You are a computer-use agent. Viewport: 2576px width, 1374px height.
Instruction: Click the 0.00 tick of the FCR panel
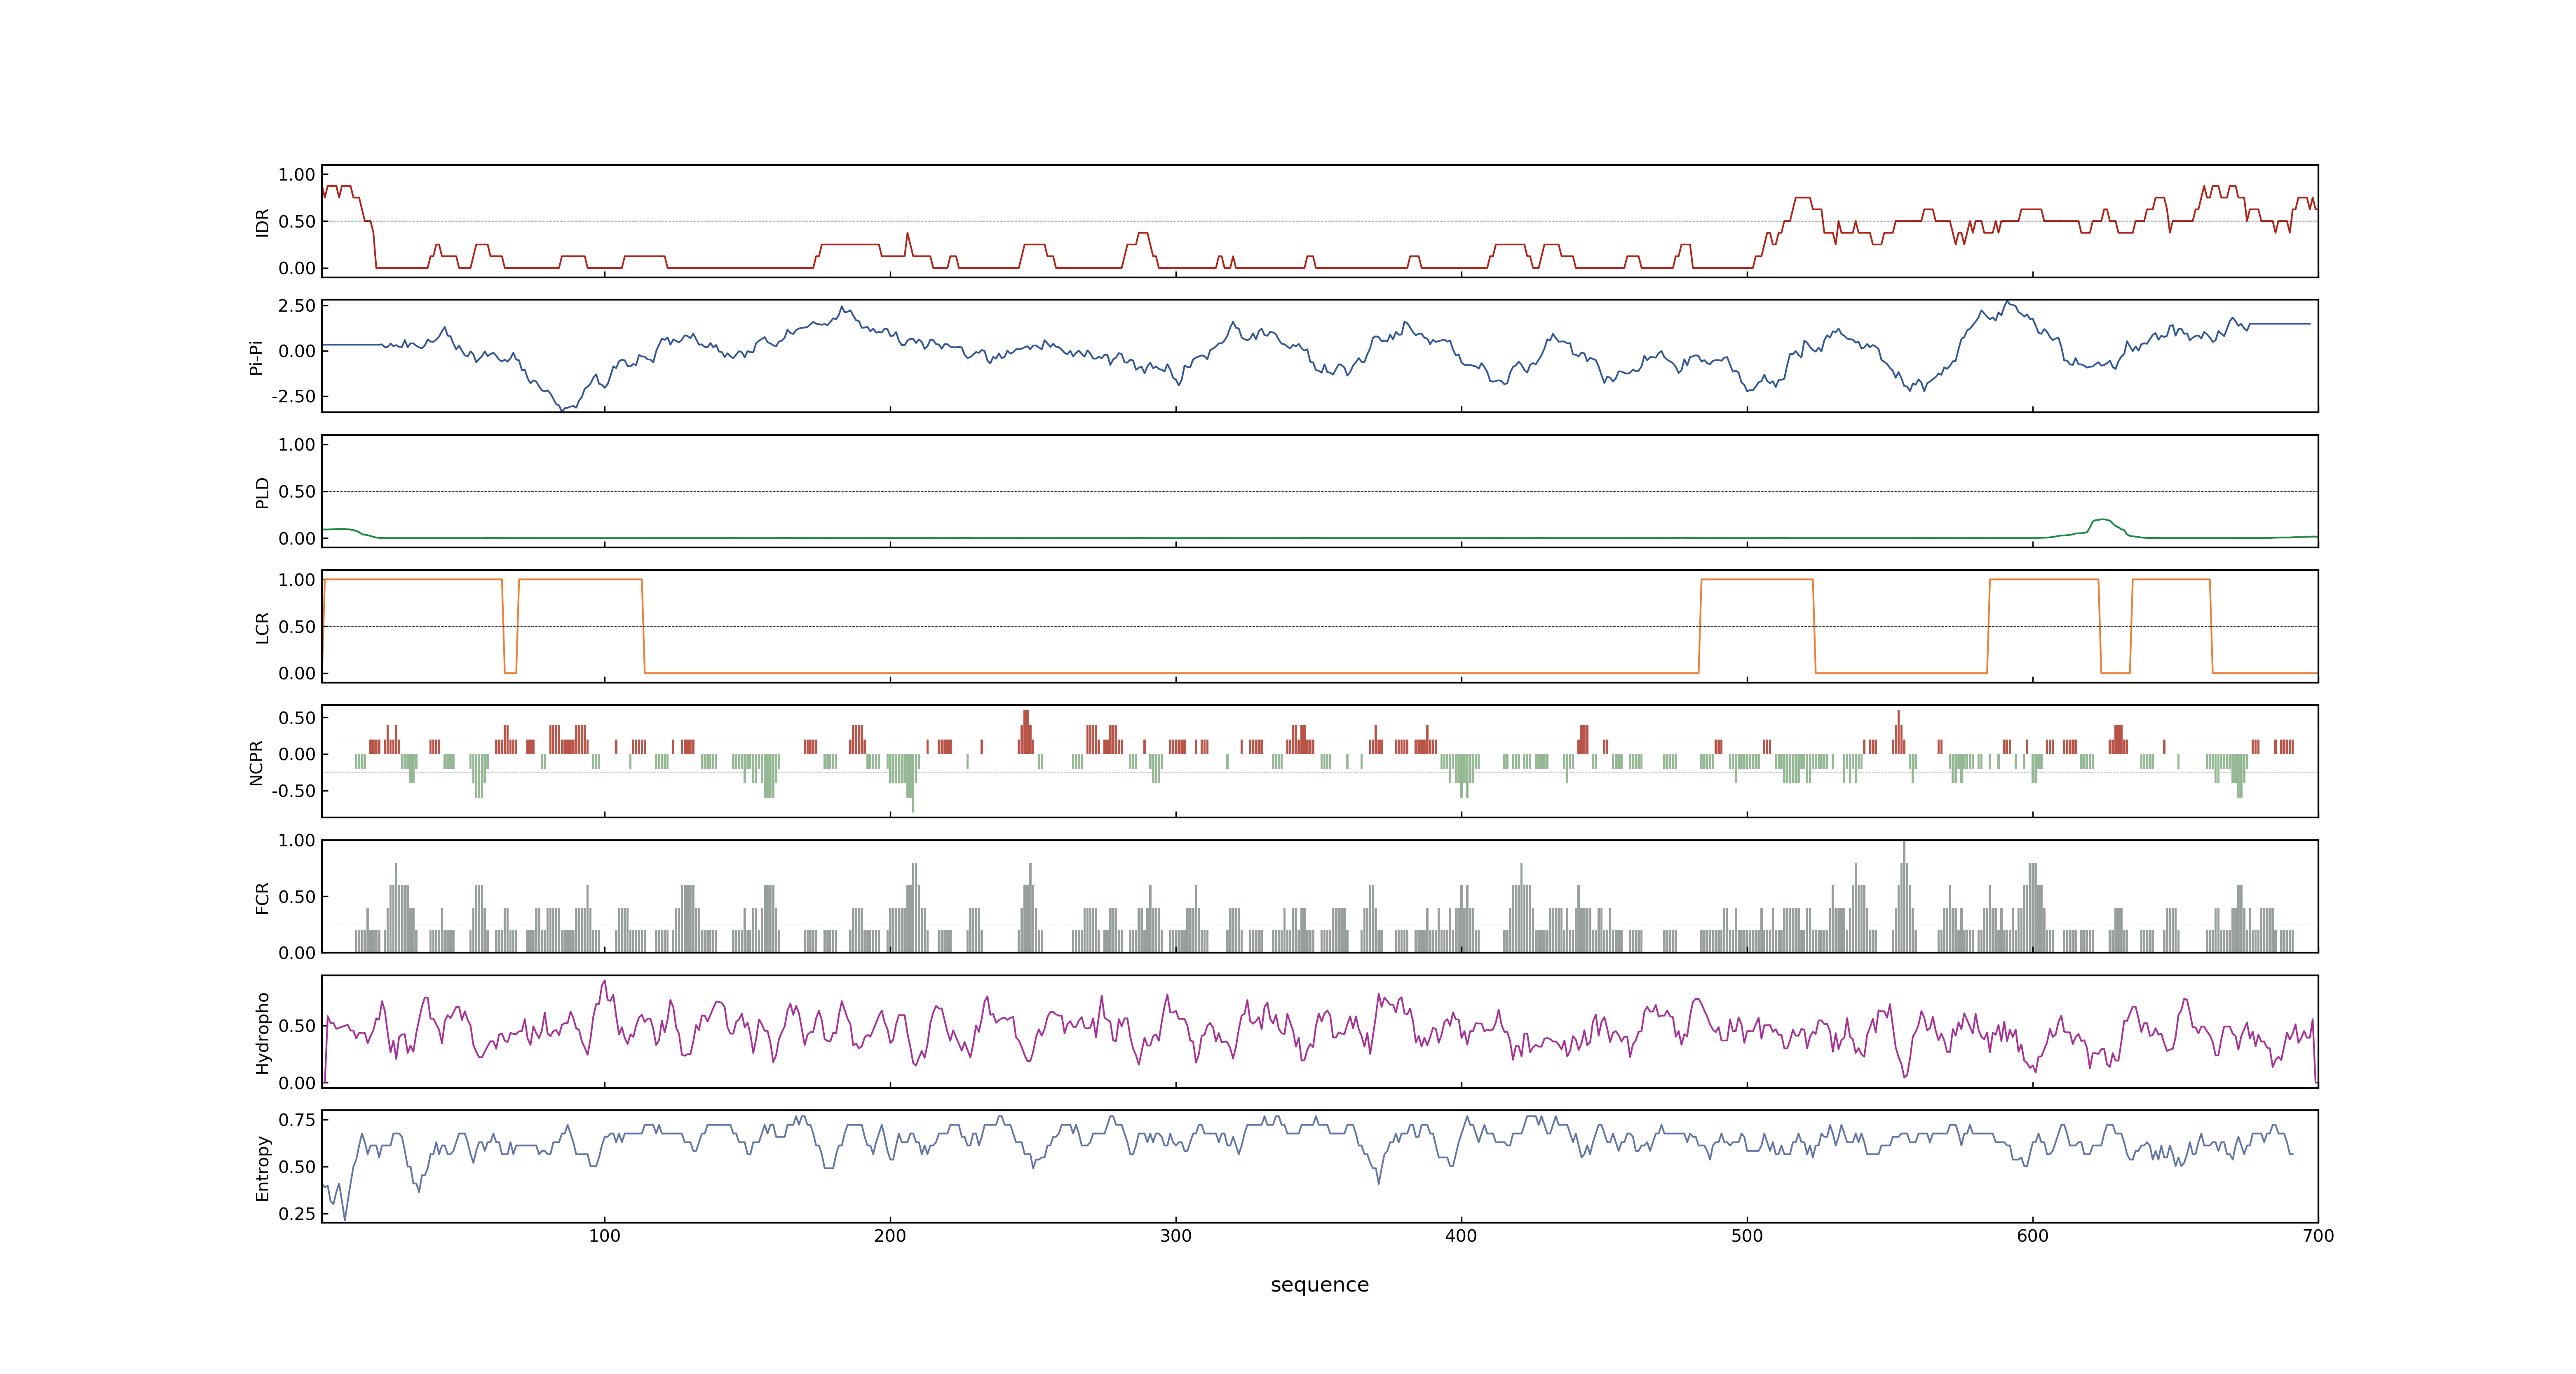tap(297, 953)
